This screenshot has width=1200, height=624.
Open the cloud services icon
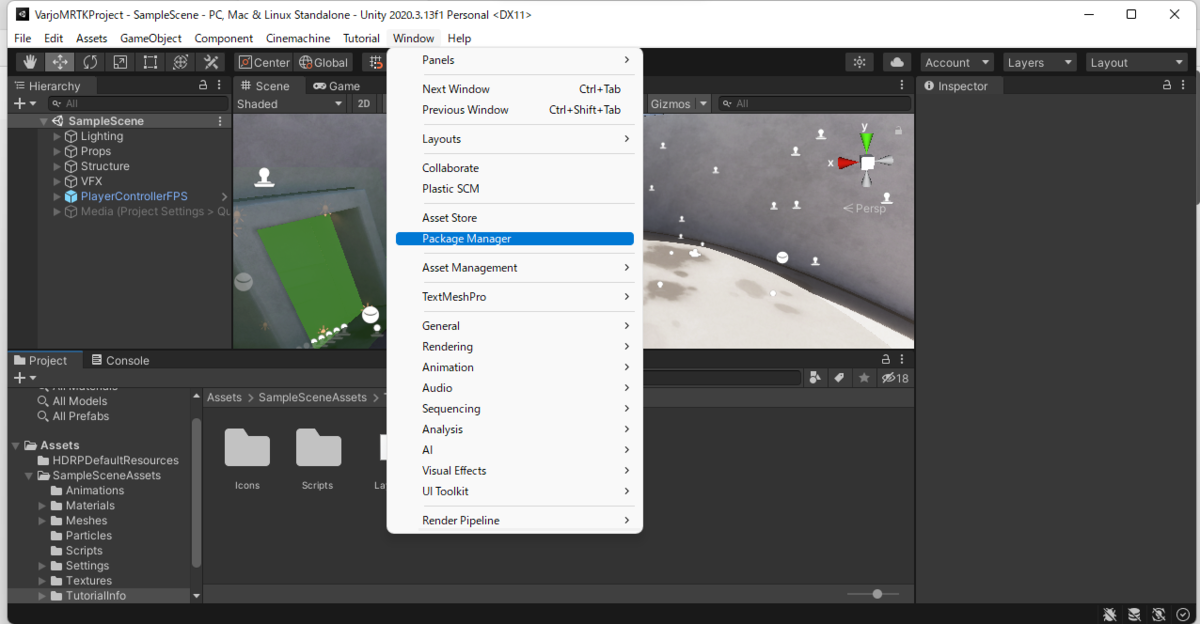(897, 62)
